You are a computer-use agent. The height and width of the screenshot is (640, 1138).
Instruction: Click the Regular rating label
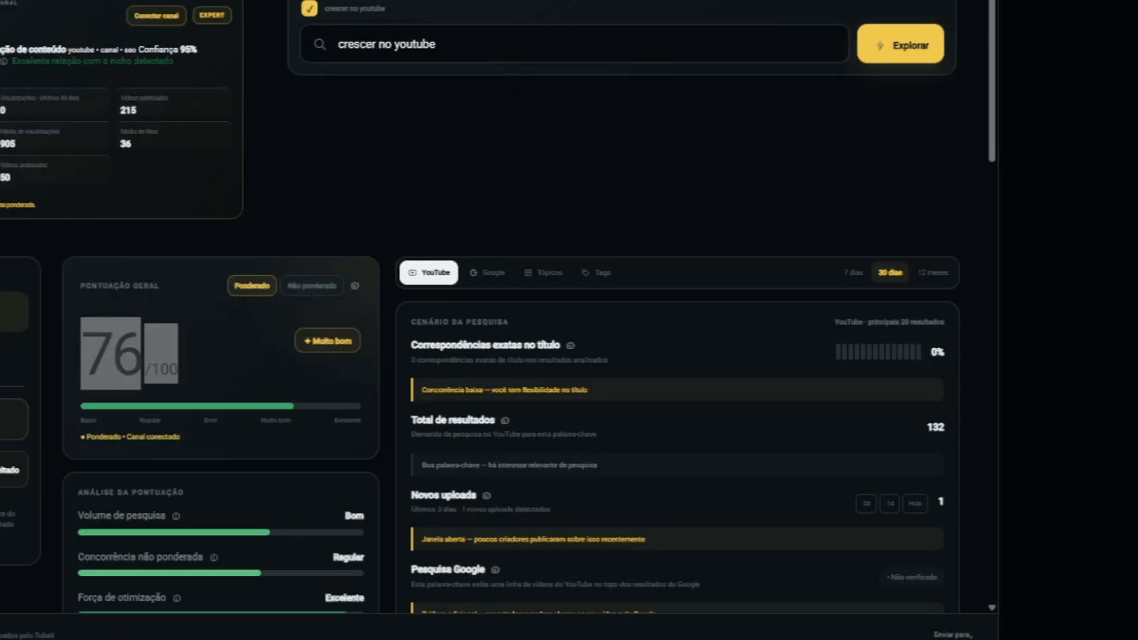[x=348, y=557]
